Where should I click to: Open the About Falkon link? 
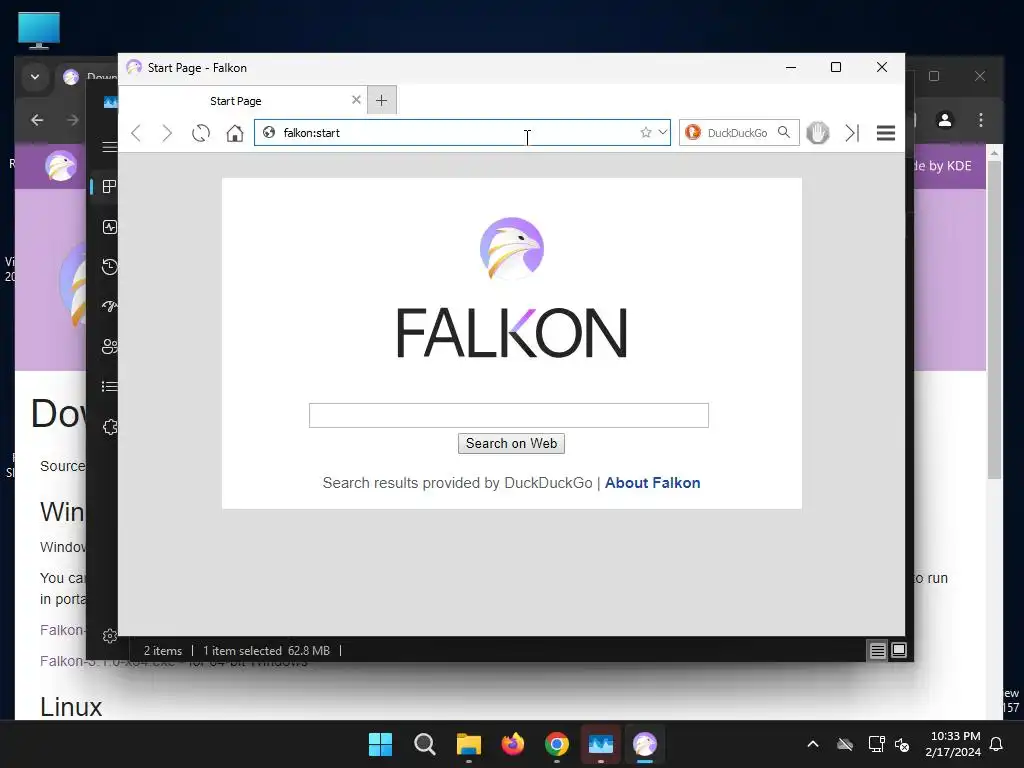[x=652, y=483]
